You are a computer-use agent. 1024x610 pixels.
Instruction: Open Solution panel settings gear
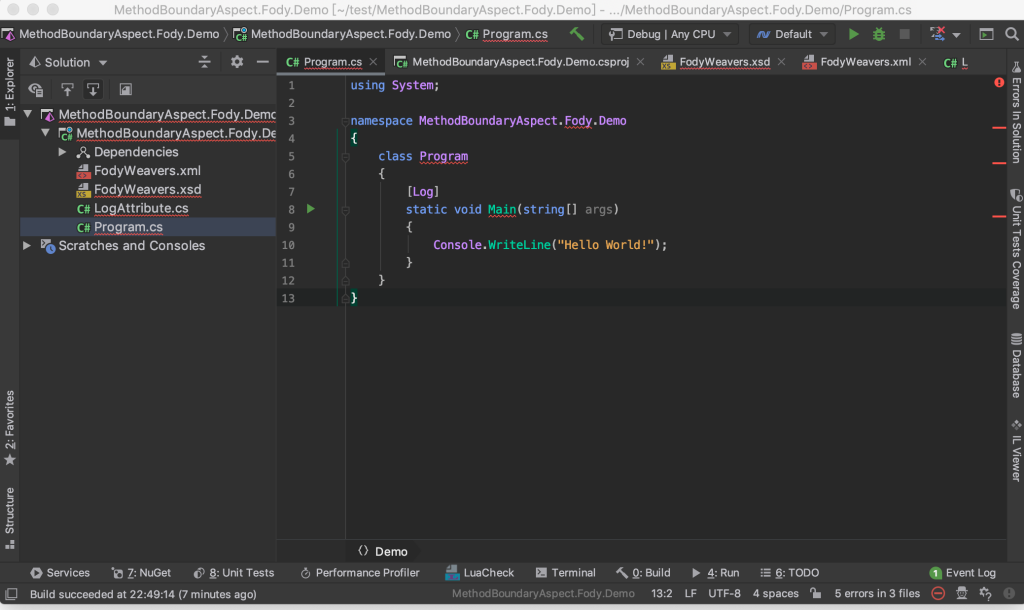tap(236, 62)
